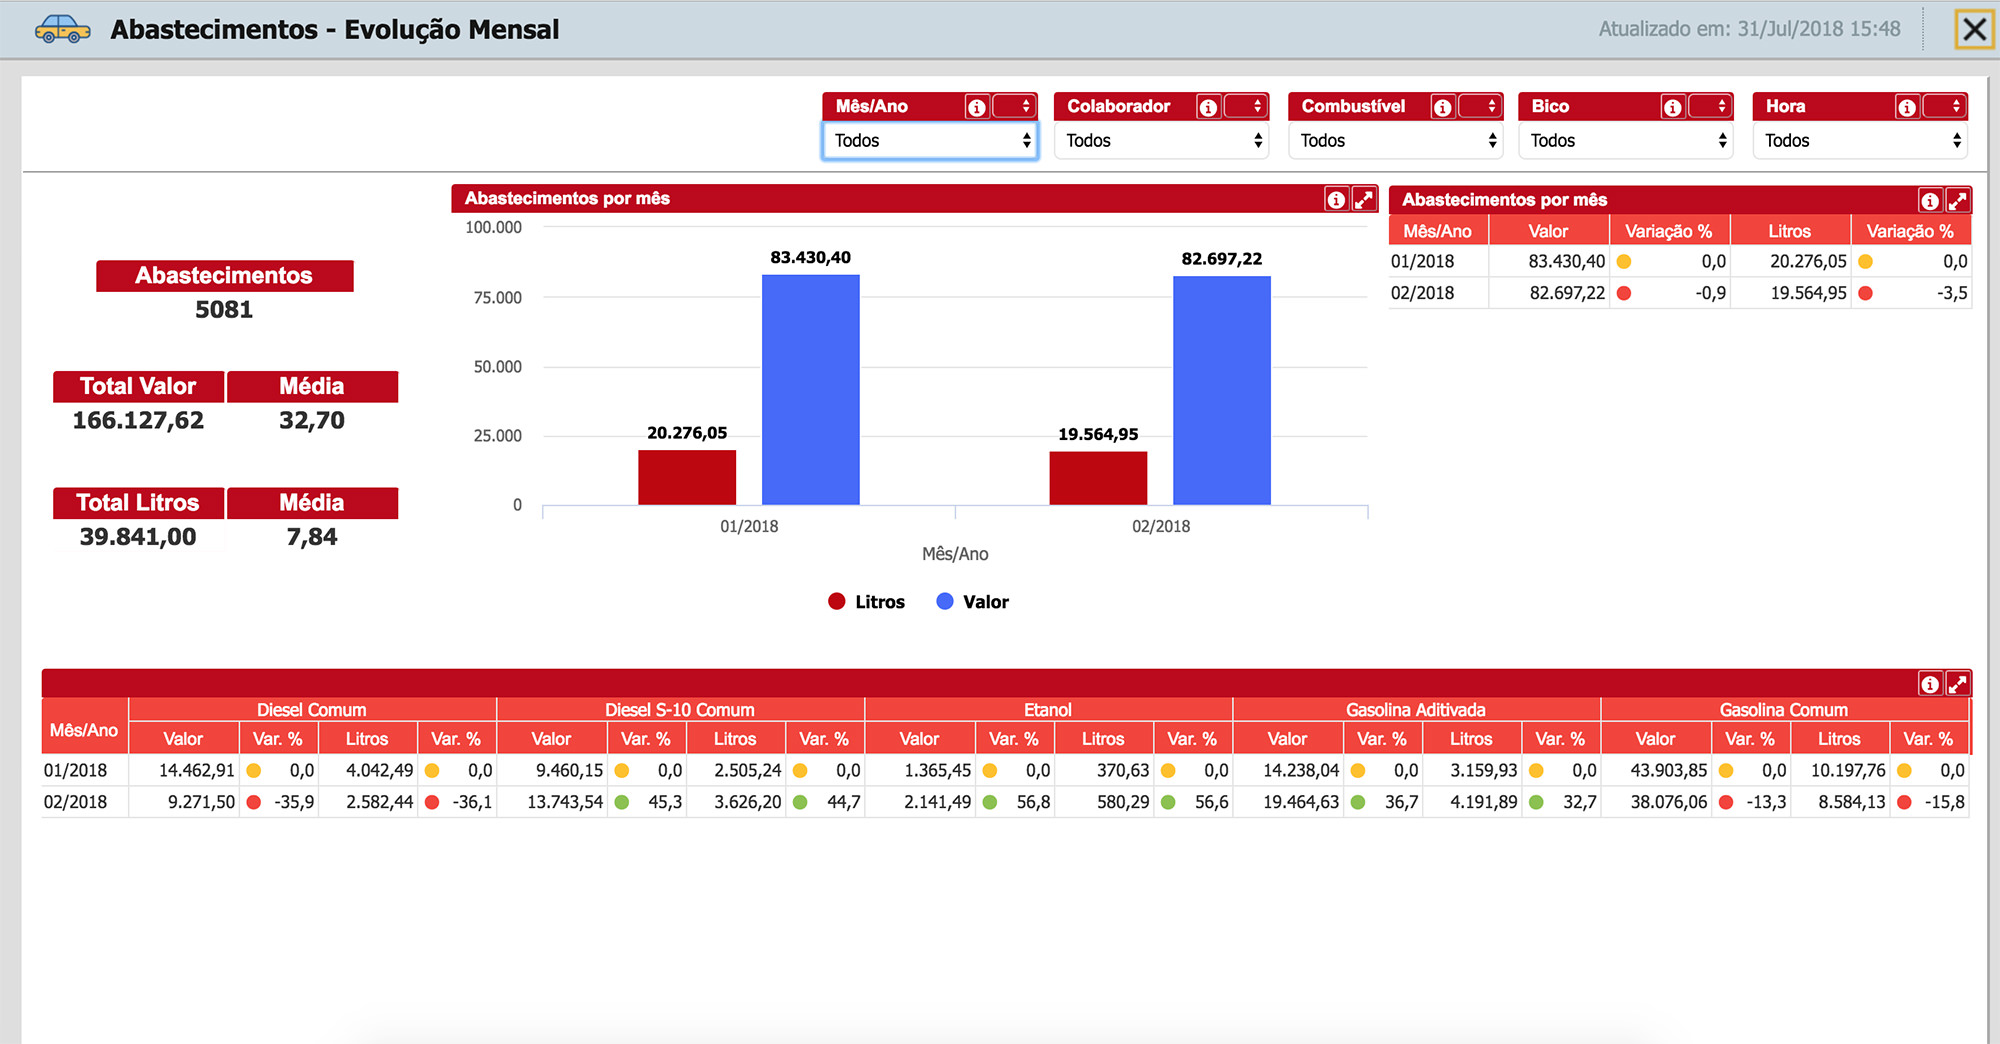Click the car icon in the title bar
Viewport: 2000px width, 1044px height.
coord(62,29)
